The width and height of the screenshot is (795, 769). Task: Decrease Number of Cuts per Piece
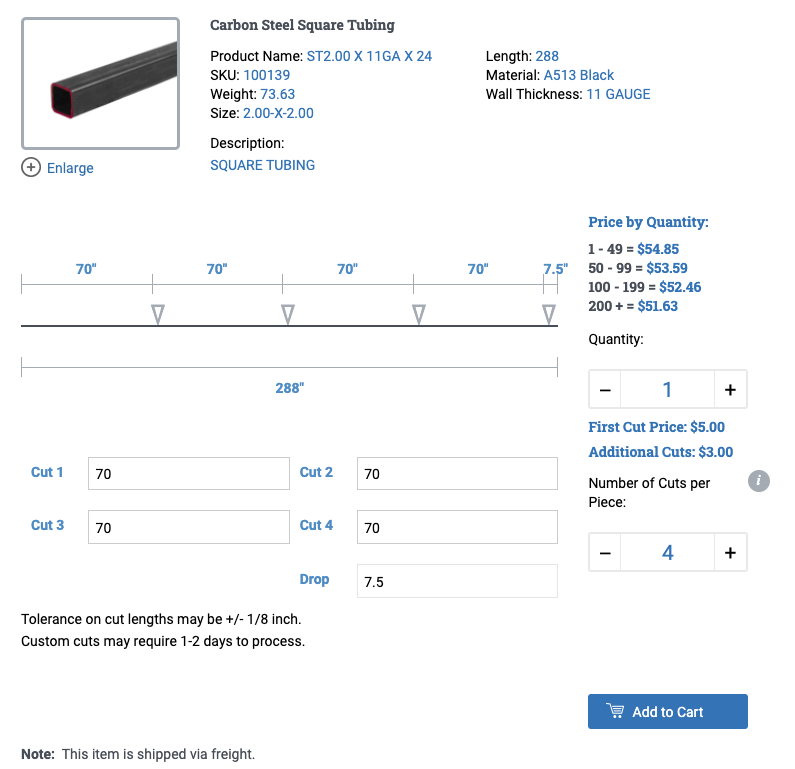[605, 552]
